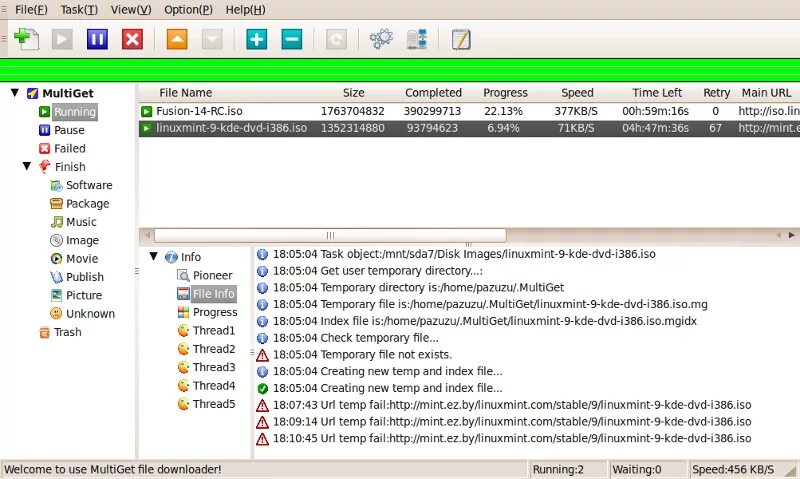The height and width of the screenshot is (479, 800).
Task: Open Image finished category
Action: (82, 240)
